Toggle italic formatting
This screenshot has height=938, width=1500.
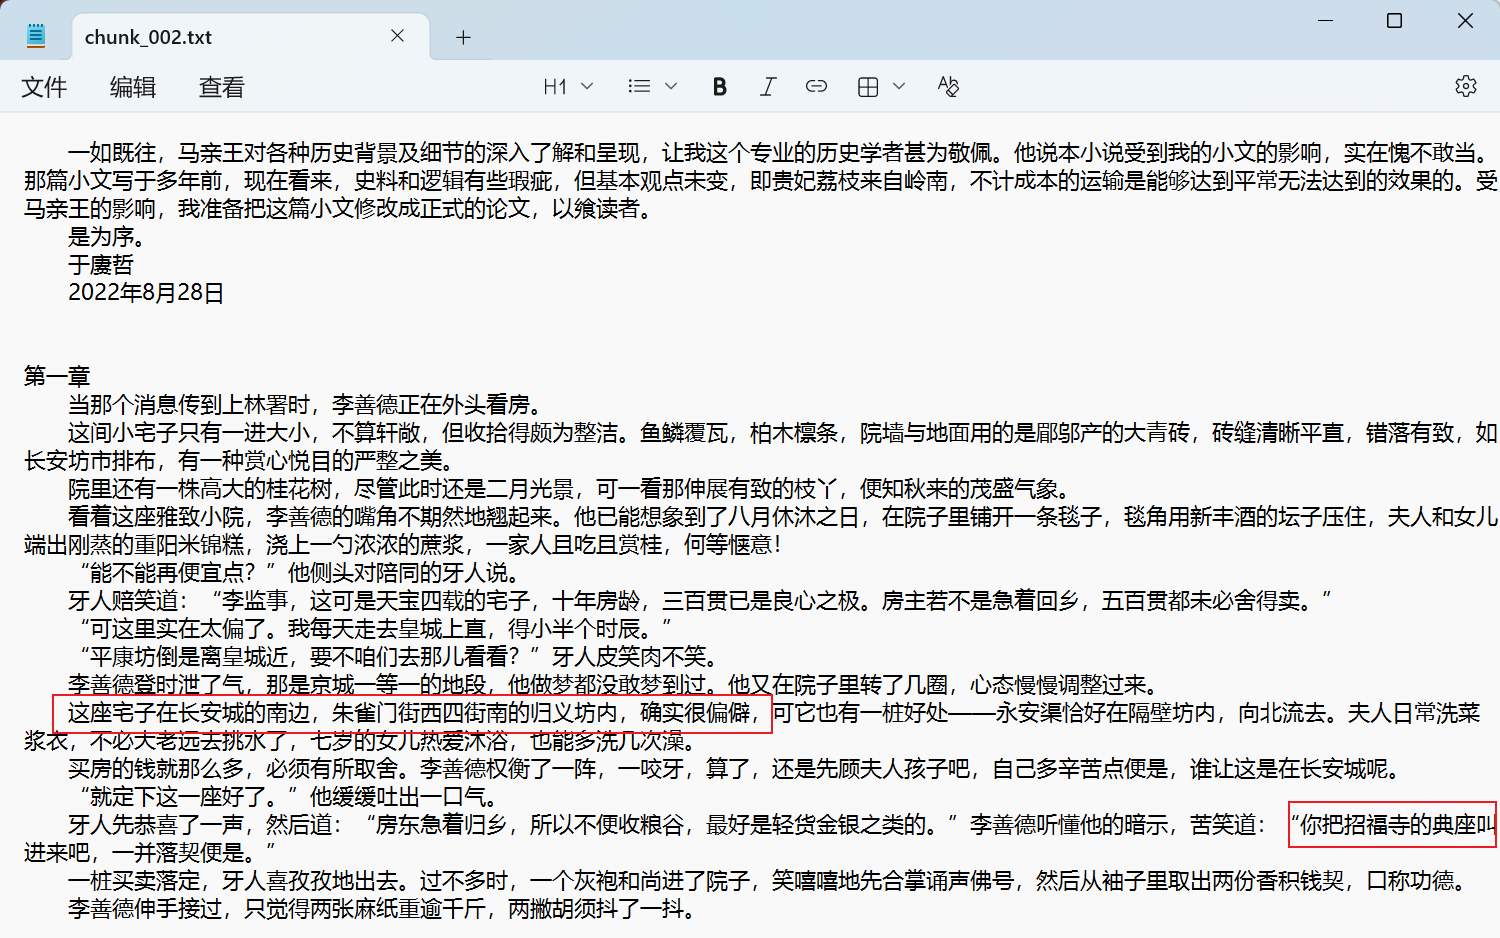(767, 87)
